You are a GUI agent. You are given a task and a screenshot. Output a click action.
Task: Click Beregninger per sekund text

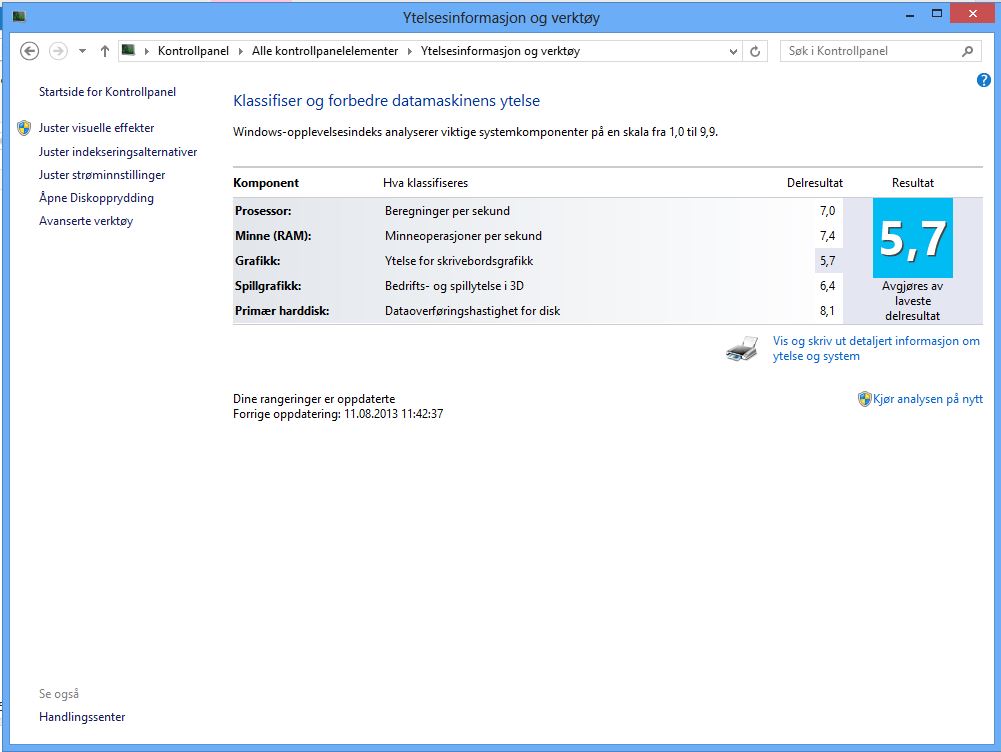448,211
